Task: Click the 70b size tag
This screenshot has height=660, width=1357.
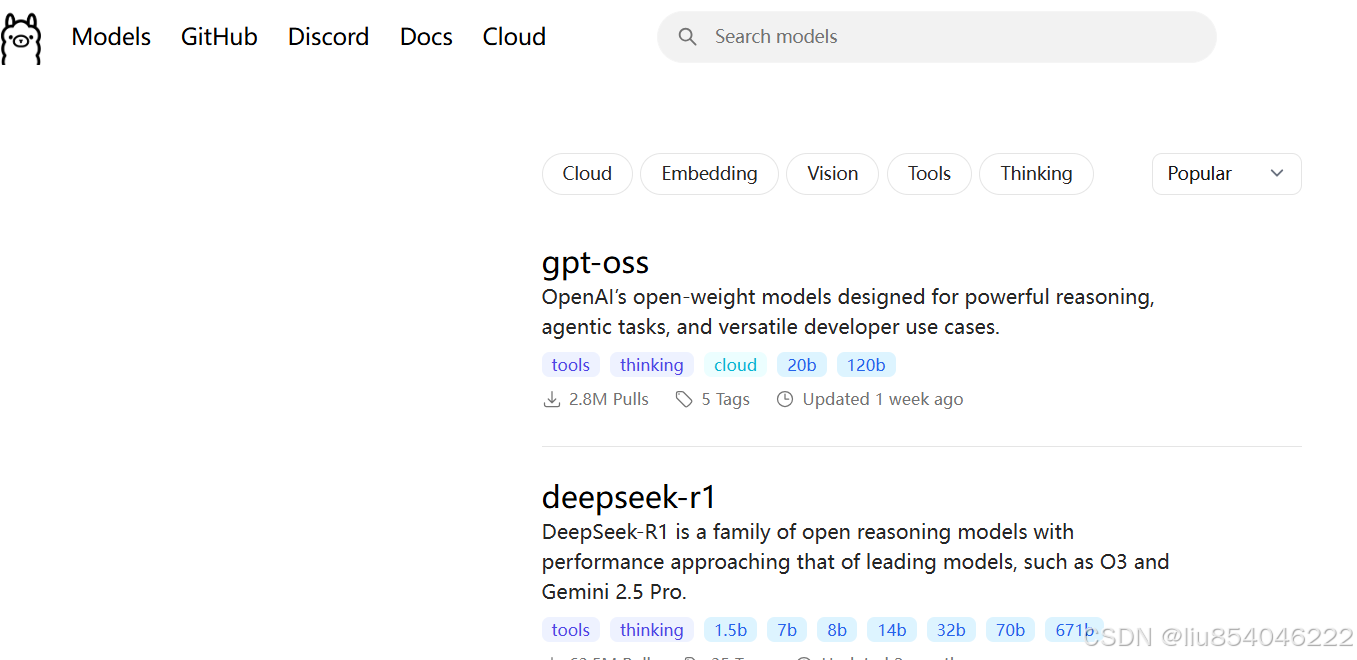Action: [1010, 630]
